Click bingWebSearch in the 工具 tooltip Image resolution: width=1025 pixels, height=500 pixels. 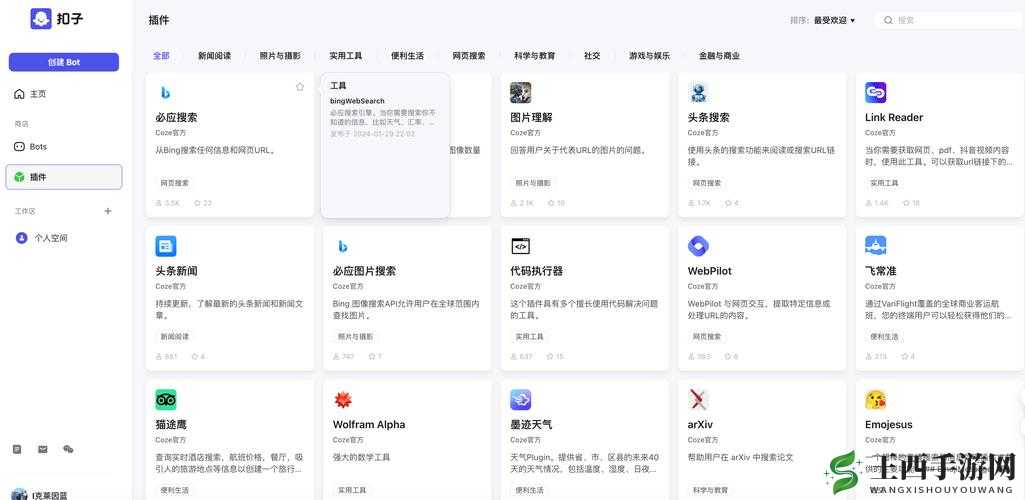tap(357, 101)
